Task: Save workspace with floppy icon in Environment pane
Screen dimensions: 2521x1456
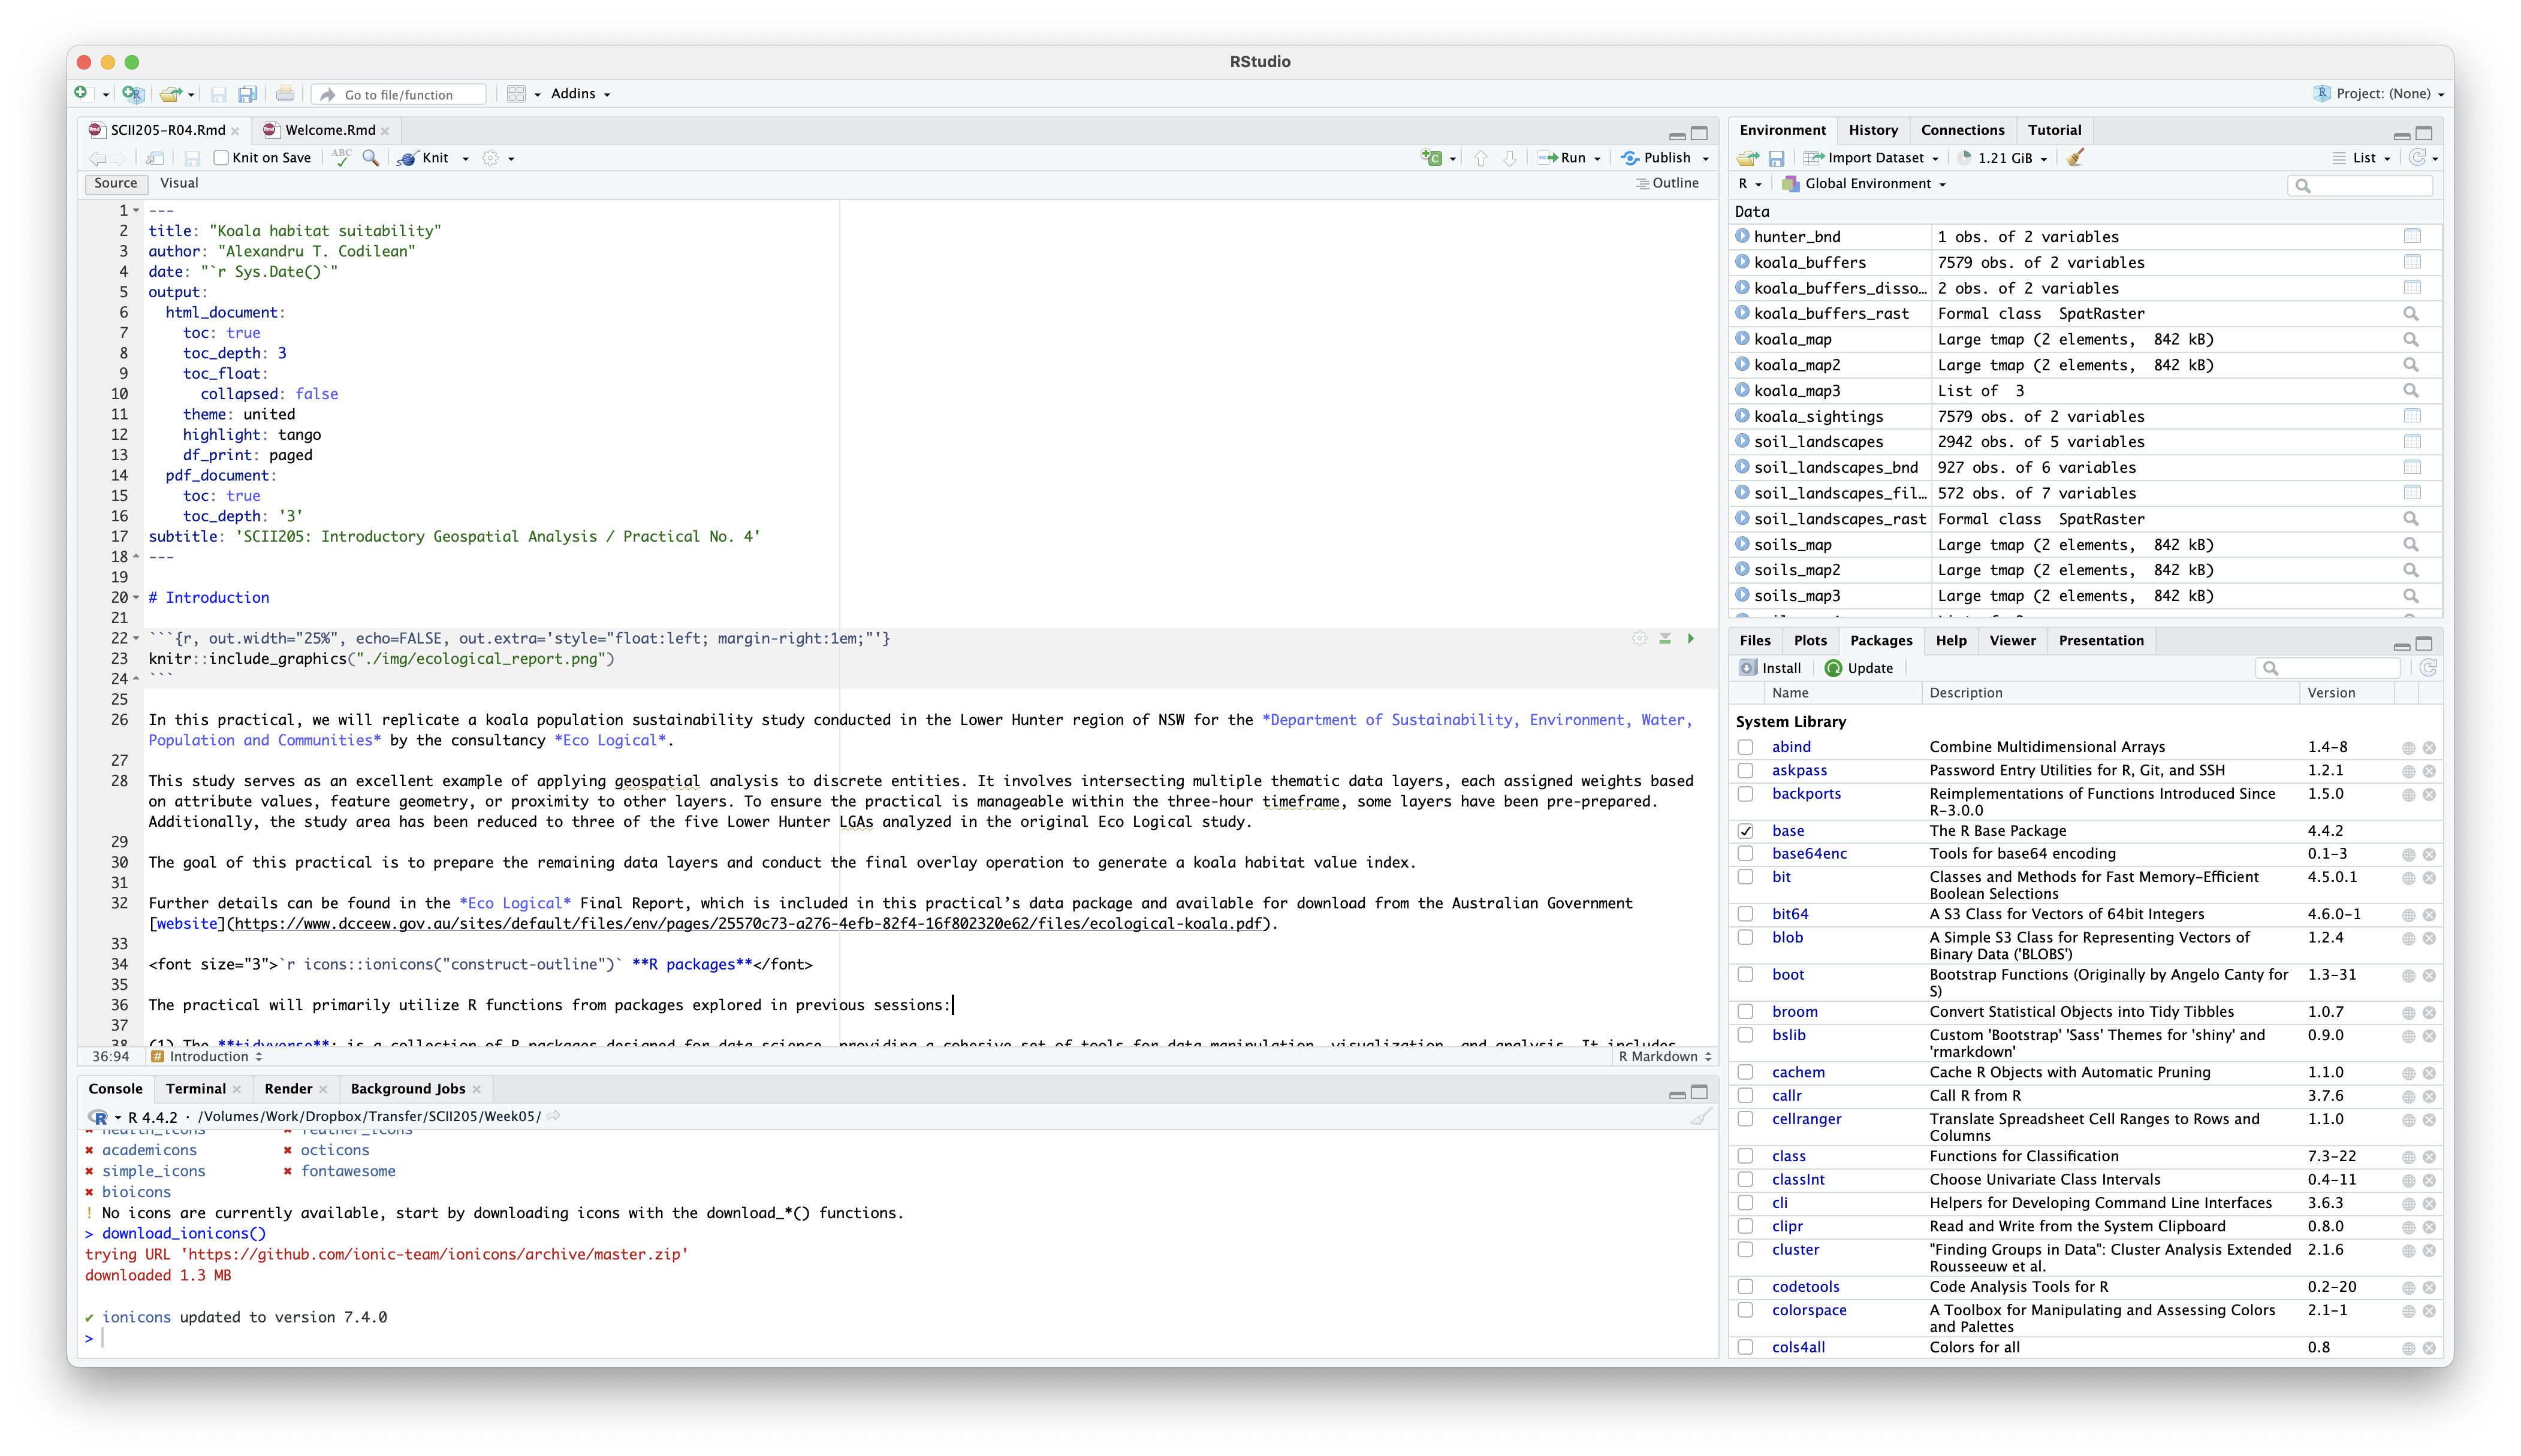Action: click(x=1777, y=158)
